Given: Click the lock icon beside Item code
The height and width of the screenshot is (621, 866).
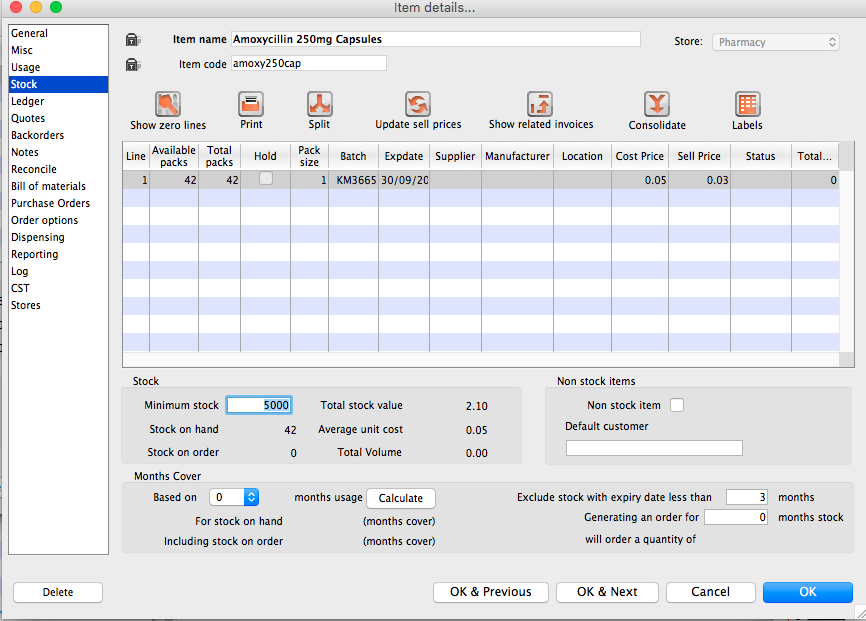Looking at the screenshot, I should 133,65.
